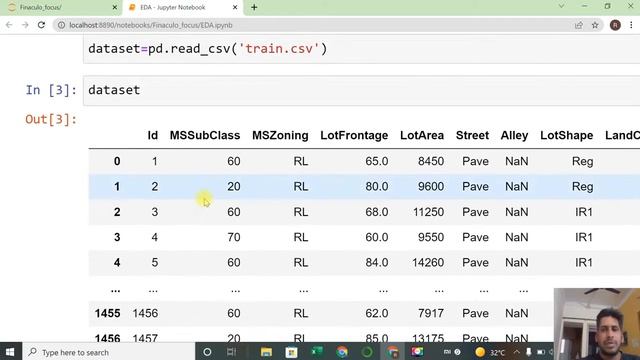The image size is (640, 360).
Task: Close the Finaculo_focus/ tab
Action: coord(115,7)
